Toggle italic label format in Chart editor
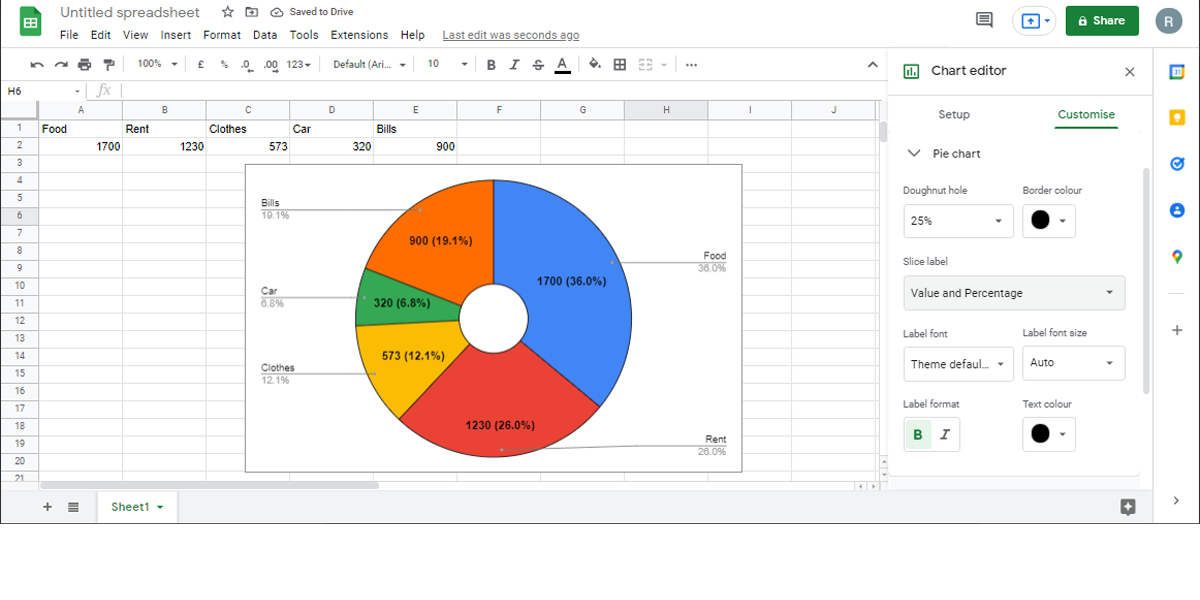 945,435
